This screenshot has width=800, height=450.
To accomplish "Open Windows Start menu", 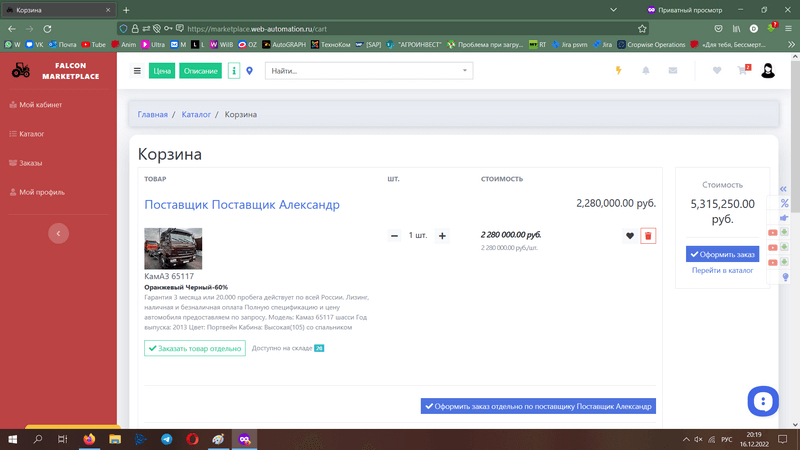I will tap(12, 439).
